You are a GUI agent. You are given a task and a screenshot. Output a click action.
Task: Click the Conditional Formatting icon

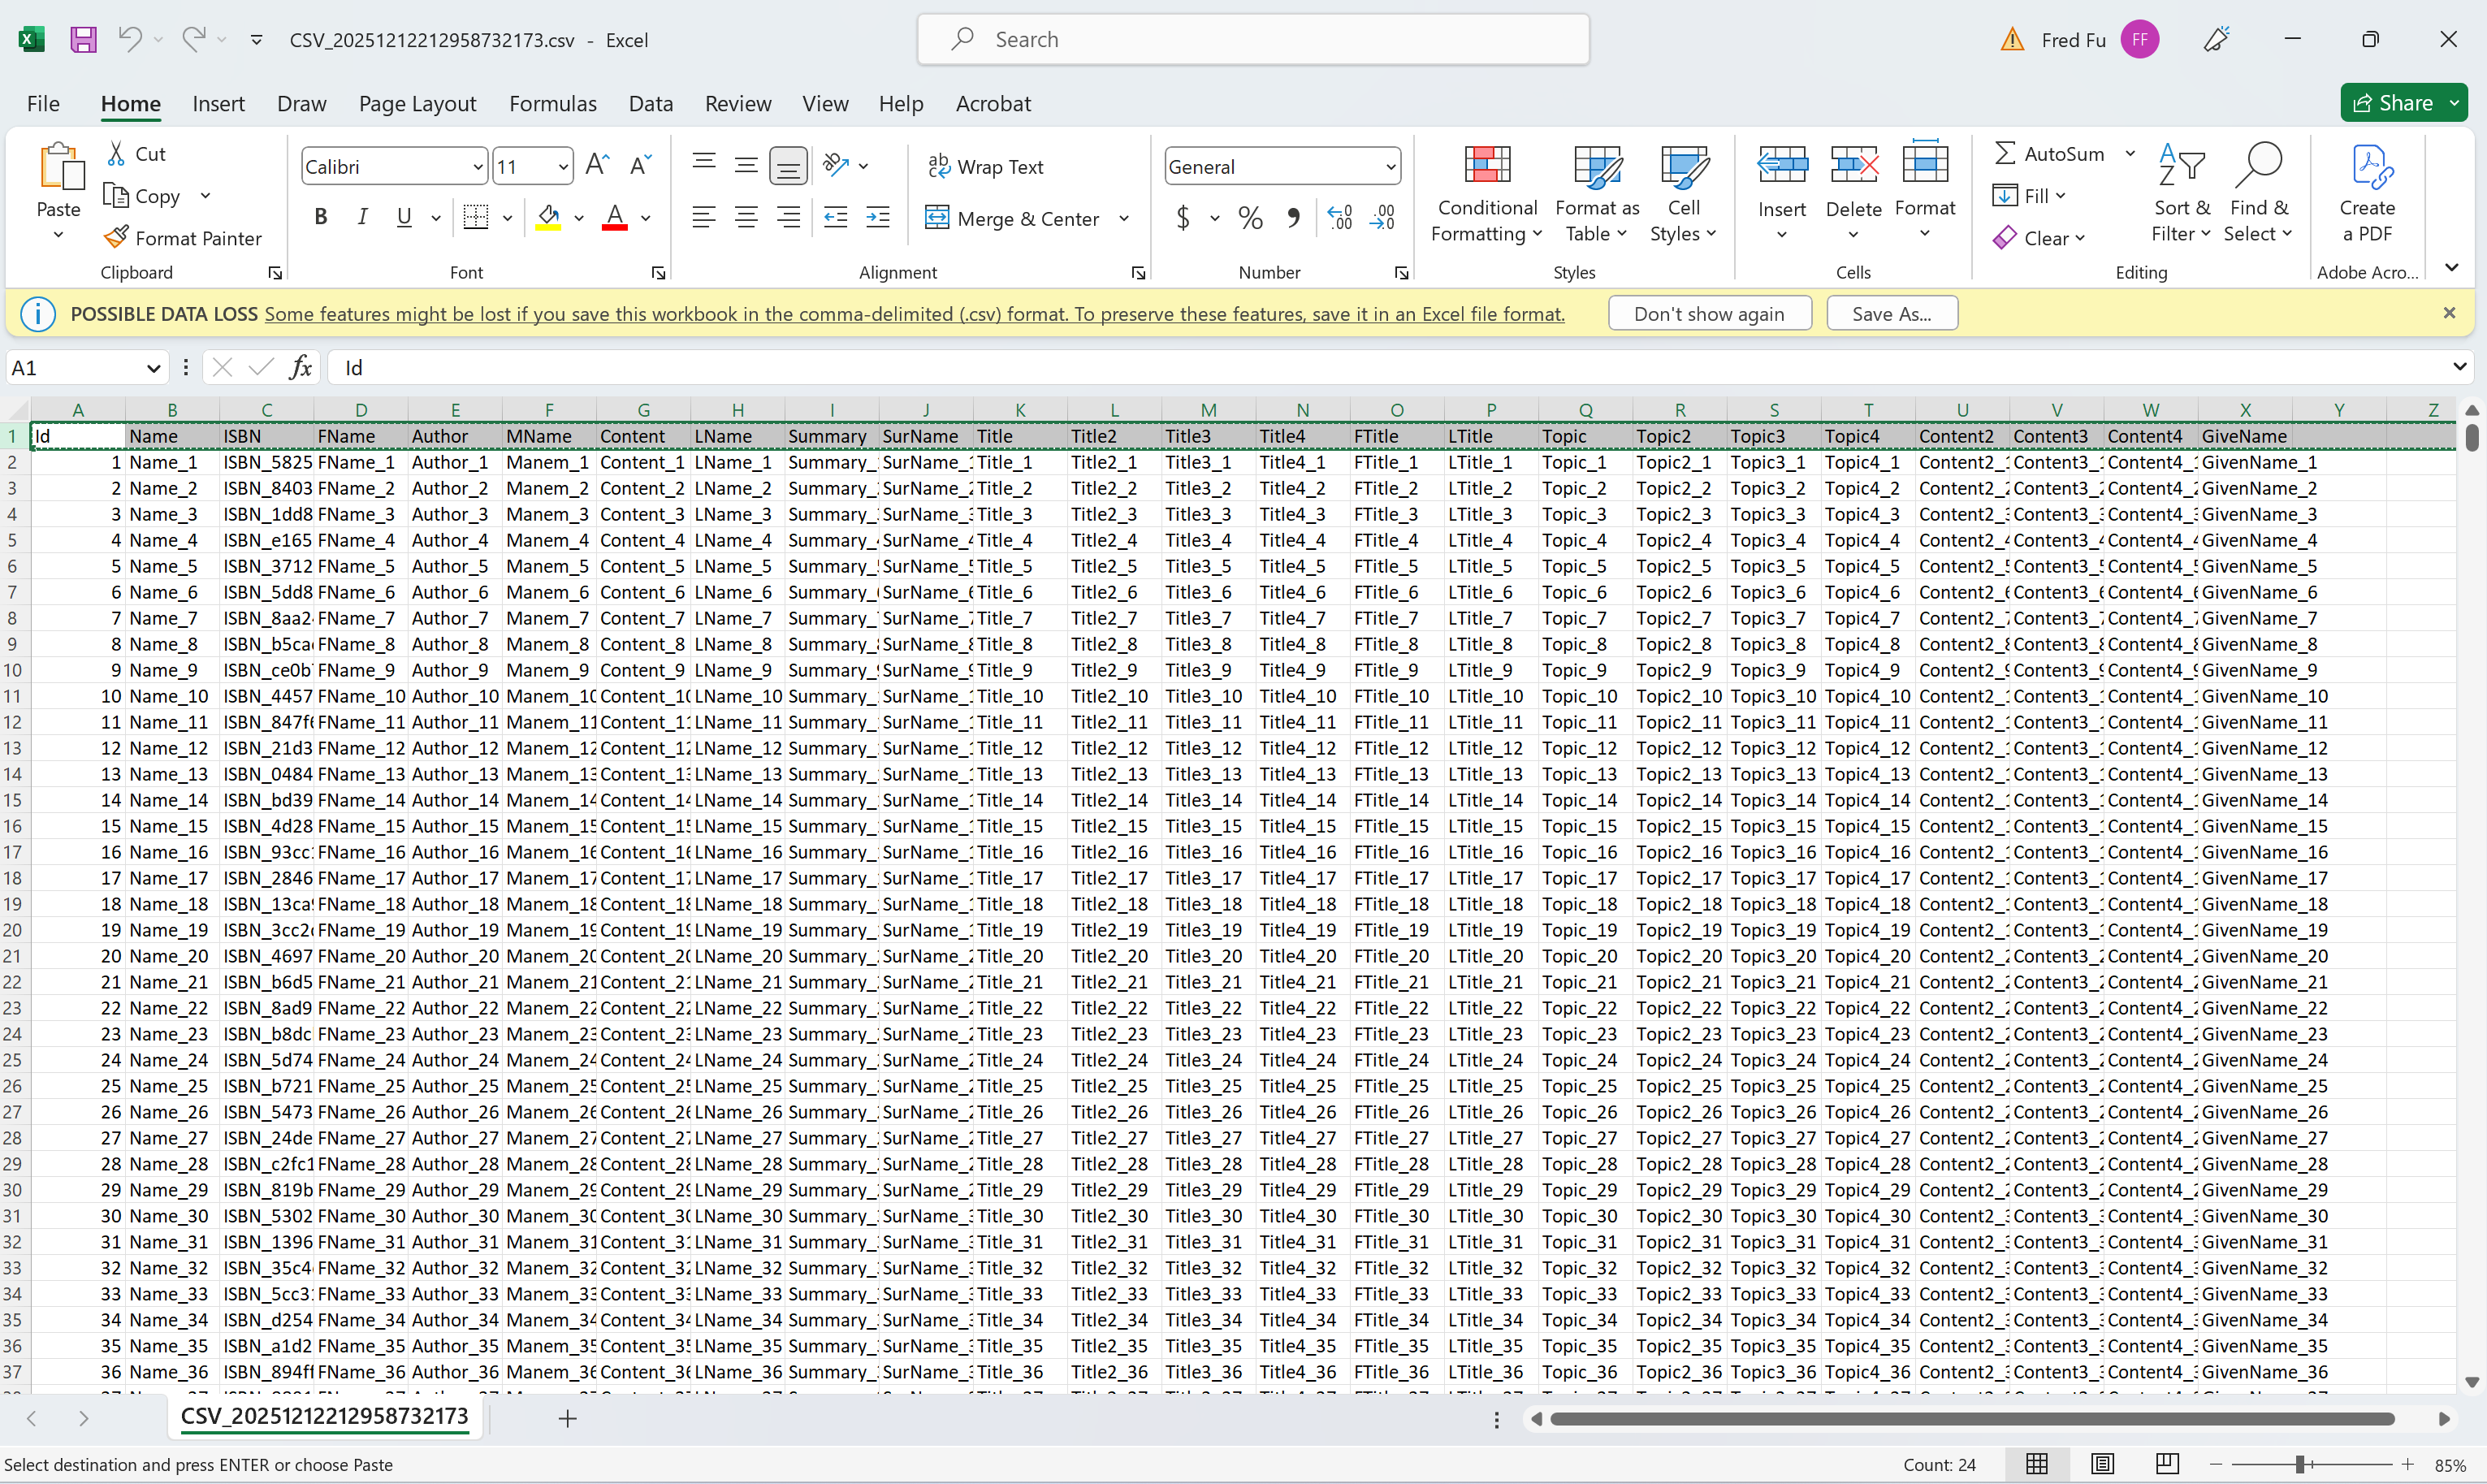1486,166
